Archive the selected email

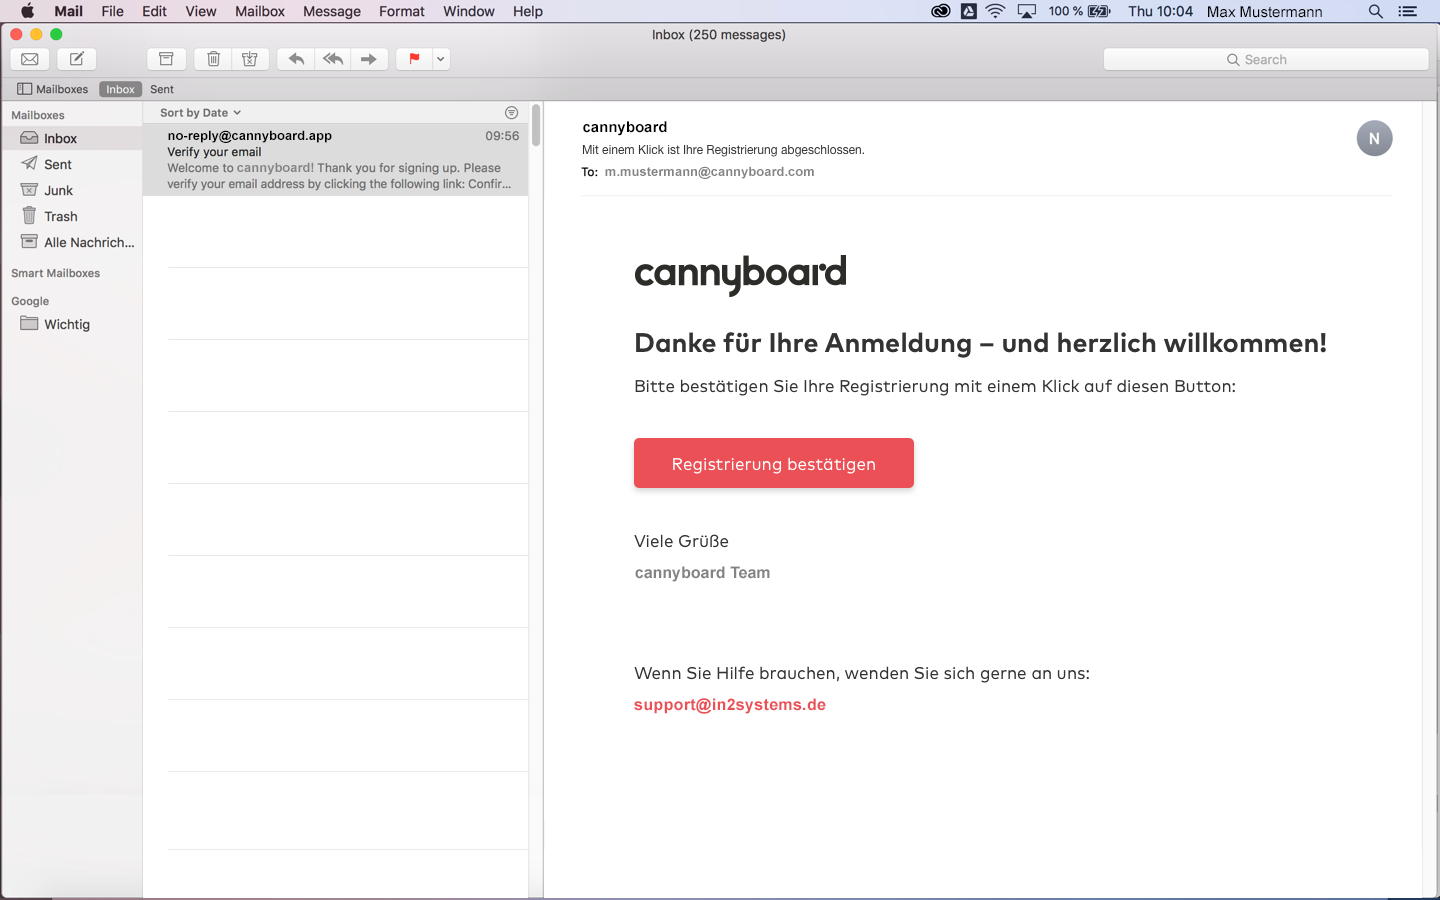(x=166, y=59)
